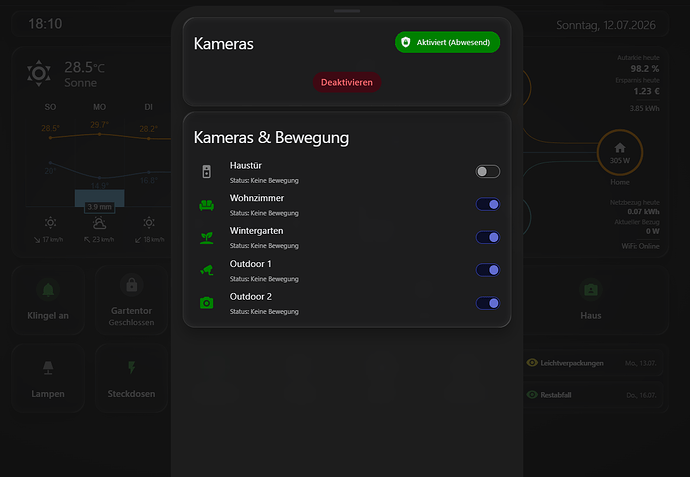Click the drag handle atop the popup
The height and width of the screenshot is (477, 690).
click(347, 11)
